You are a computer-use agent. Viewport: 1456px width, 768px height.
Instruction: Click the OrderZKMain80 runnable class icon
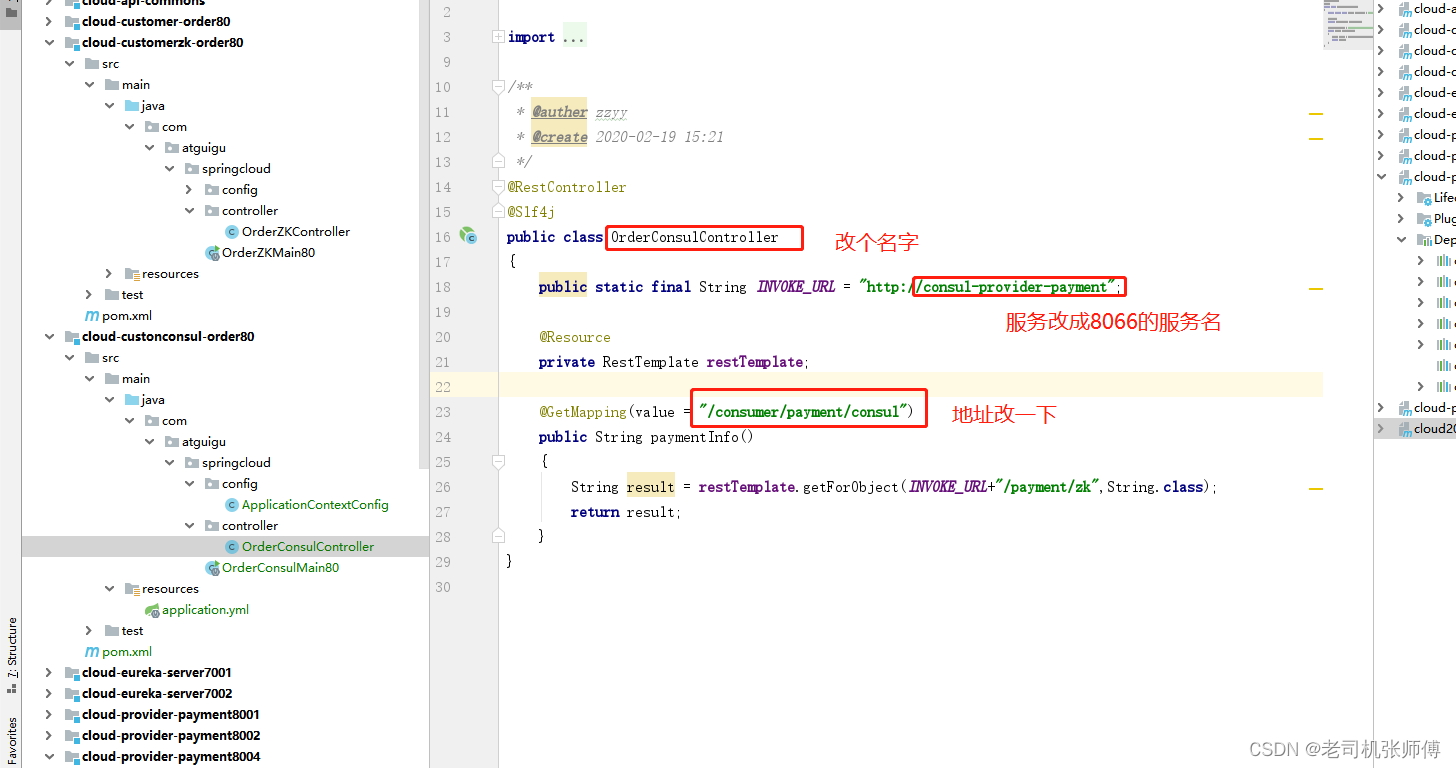pos(212,253)
